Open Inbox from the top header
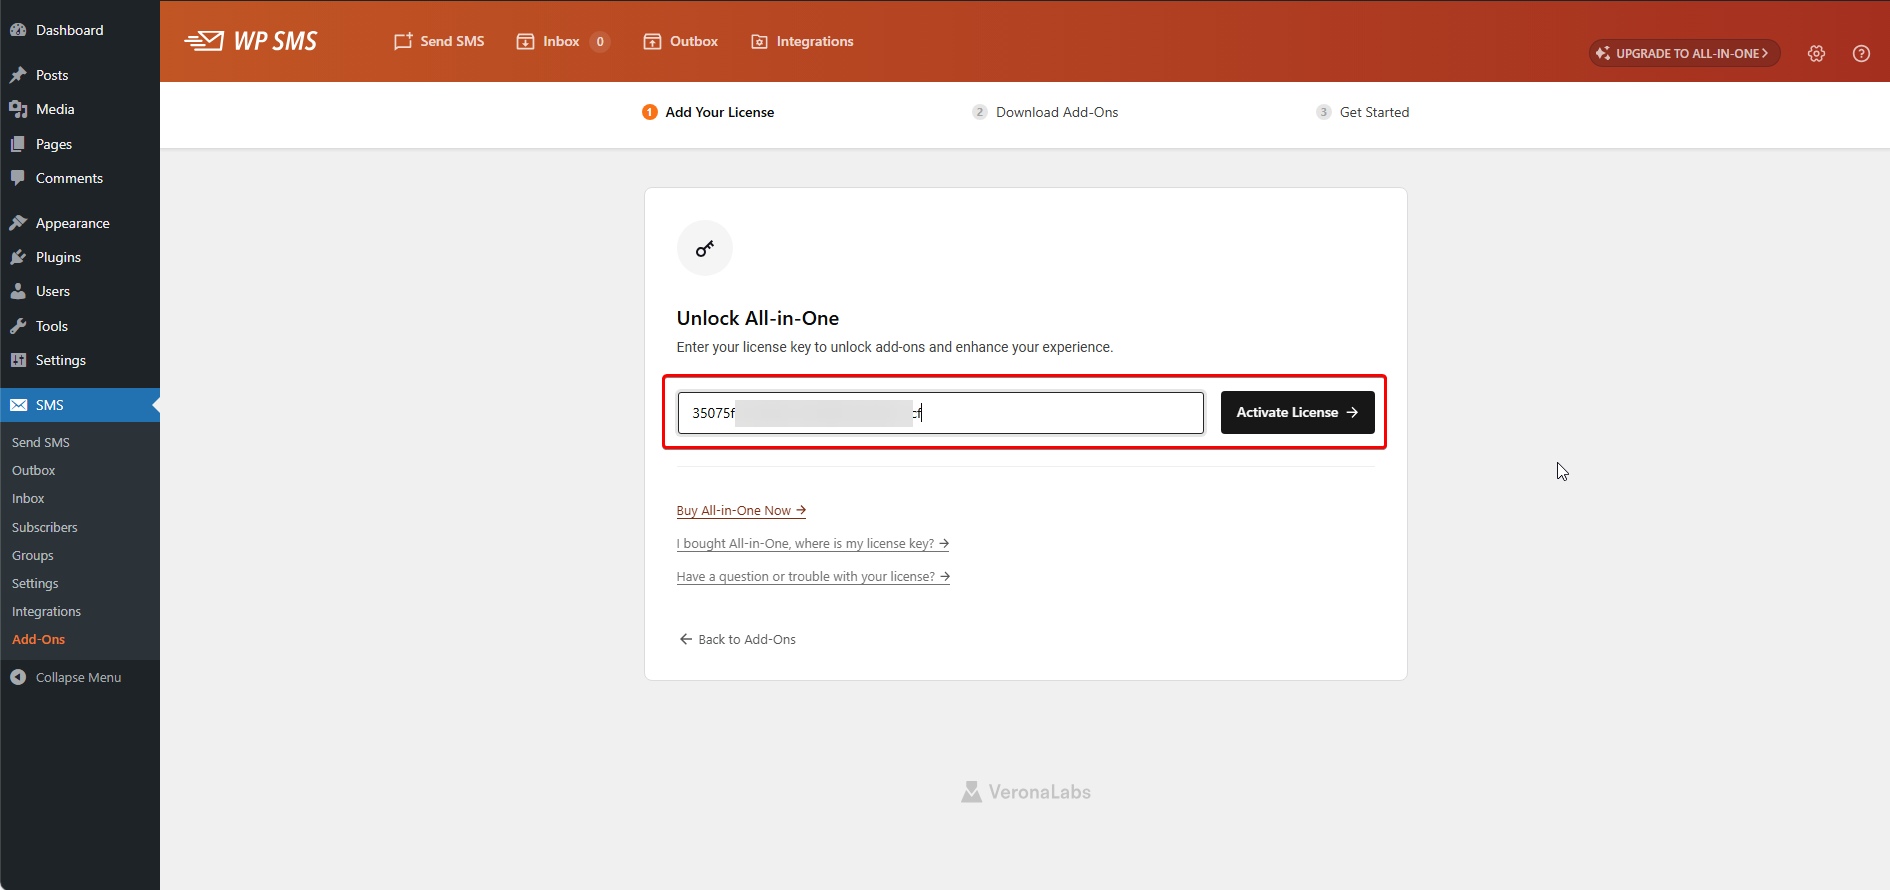 click(x=562, y=41)
